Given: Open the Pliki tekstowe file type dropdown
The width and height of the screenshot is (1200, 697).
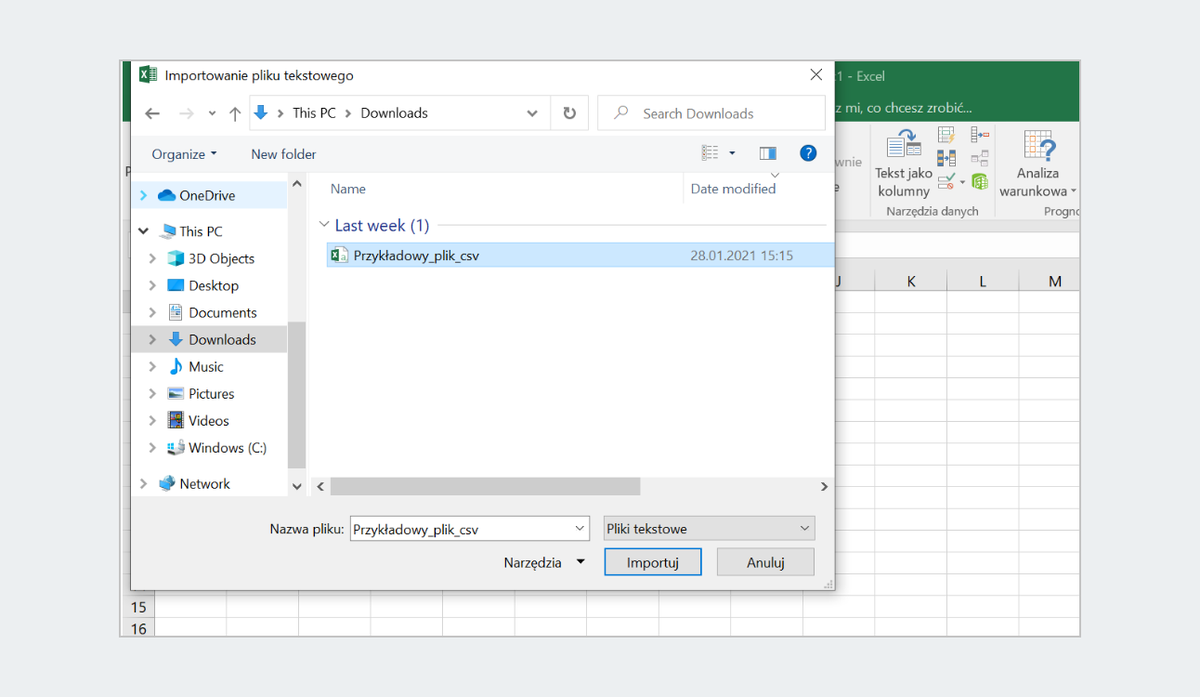Looking at the screenshot, I should (x=710, y=529).
